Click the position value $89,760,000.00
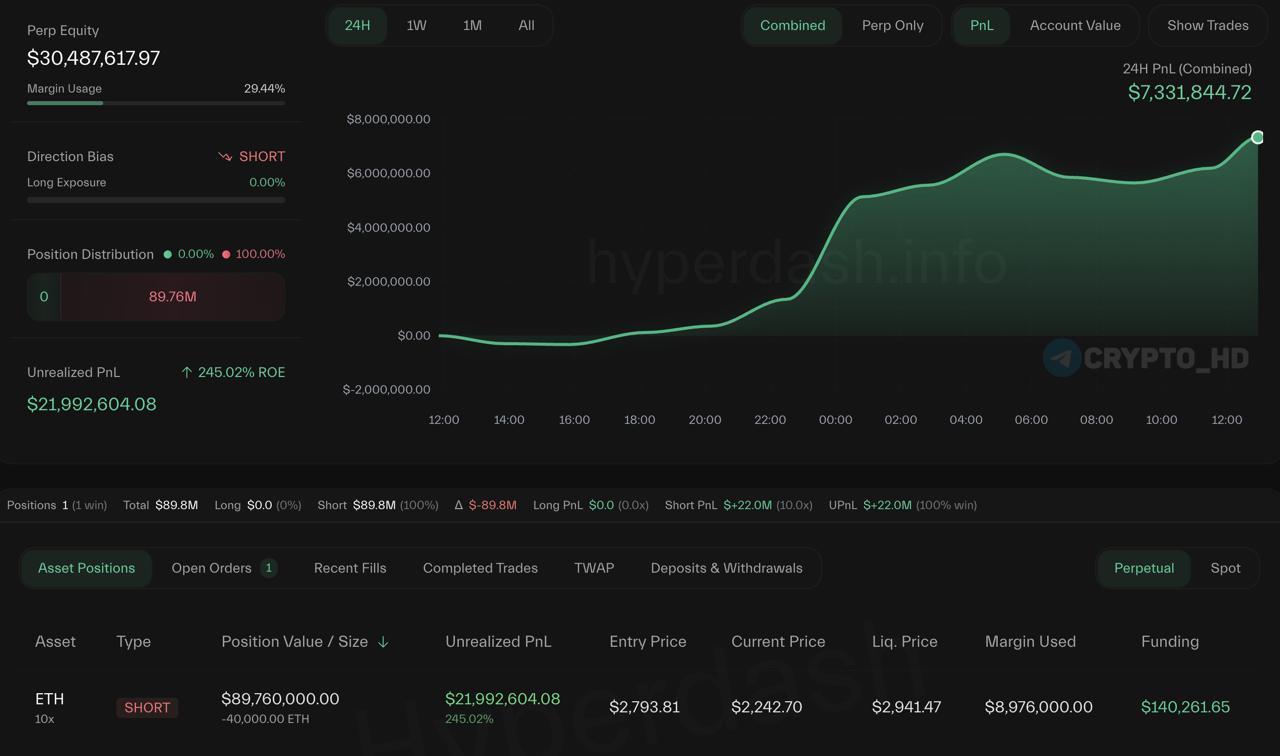 click(x=280, y=699)
